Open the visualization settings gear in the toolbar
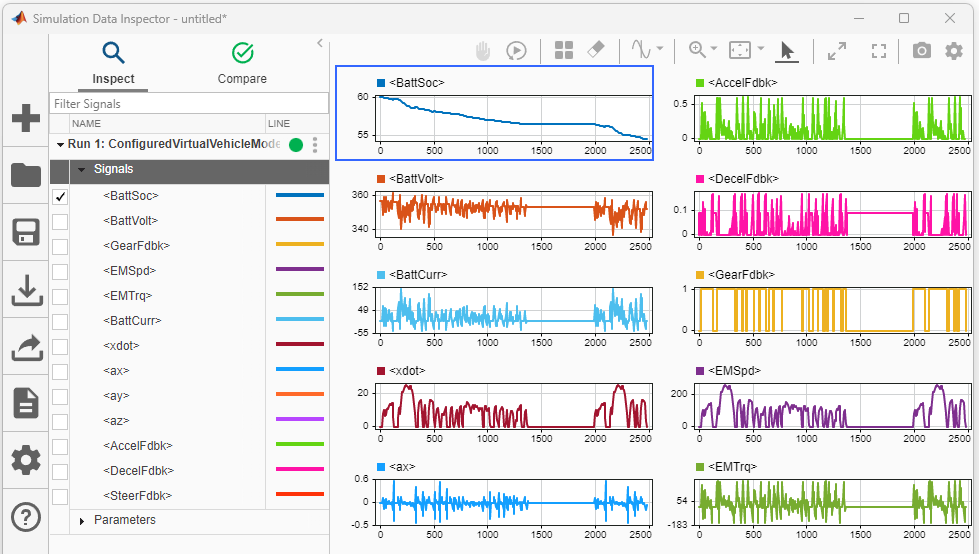Screen dimensions: 979x554 click(954, 51)
